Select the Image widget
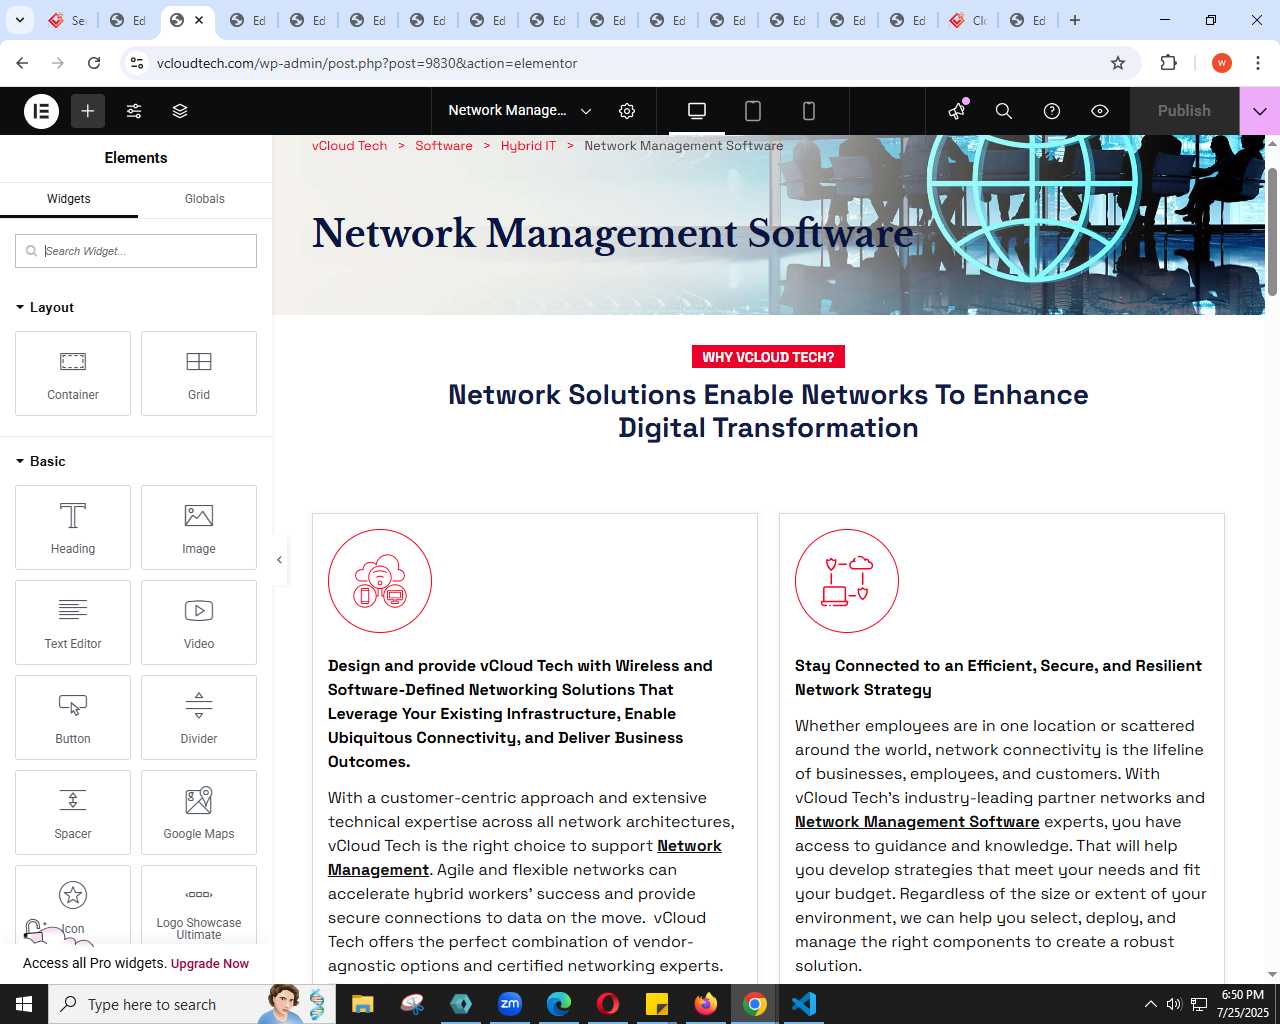The height and width of the screenshot is (1024, 1280). coord(199,527)
